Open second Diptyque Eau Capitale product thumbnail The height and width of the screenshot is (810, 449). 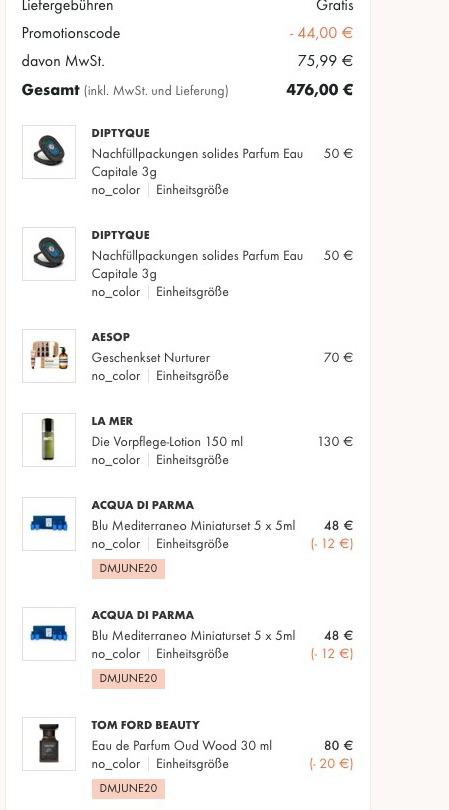[x=49, y=254]
